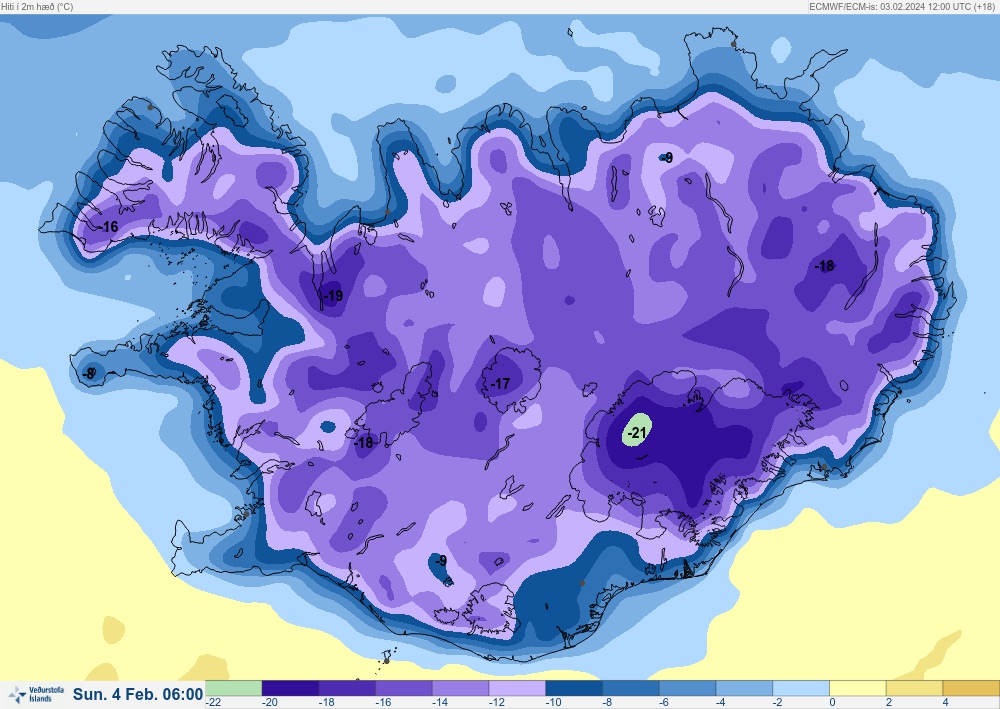
Task: Click the 'Hiti í 2m hæð (°C)' title
Action: (x=37, y=6)
